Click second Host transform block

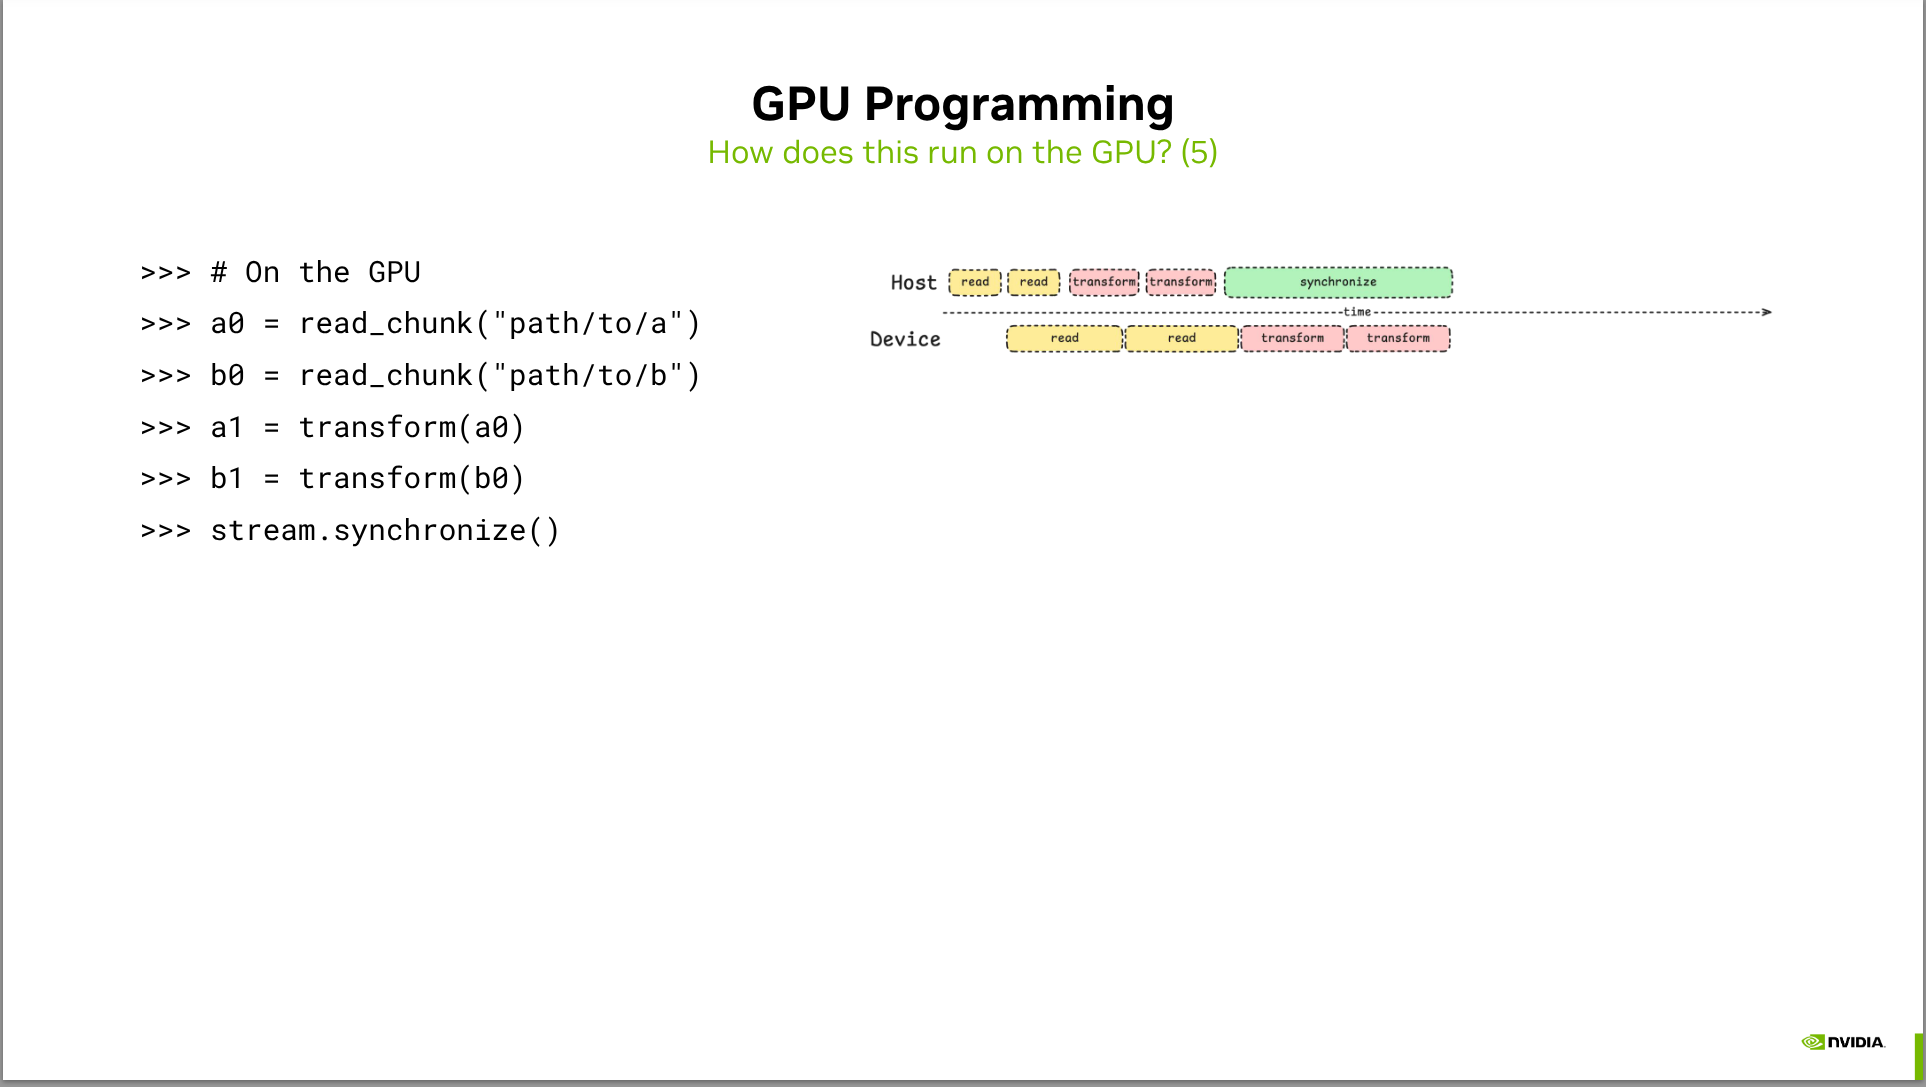[x=1180, y=282]
